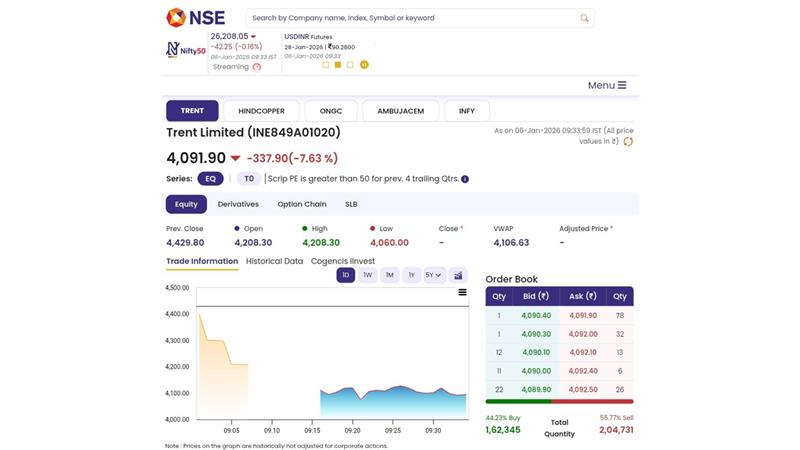Open the Option Chain tab
The image size is (800, 450).
click(302, 204)
